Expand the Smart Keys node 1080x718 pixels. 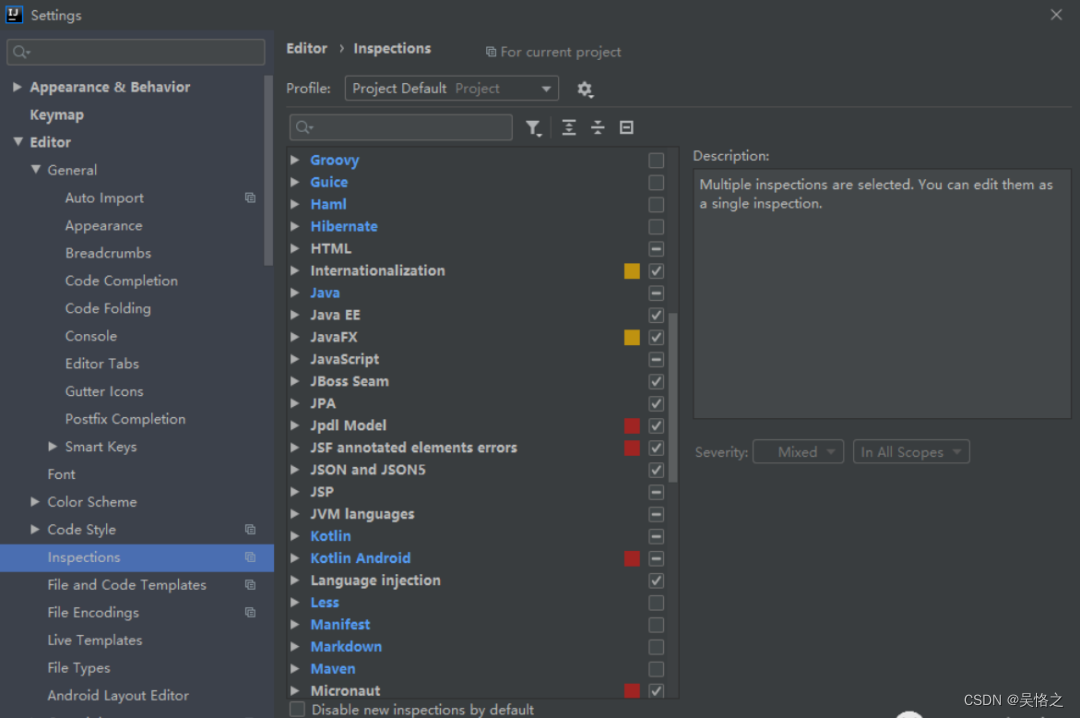pyautogui.click(x=53, y=447)
